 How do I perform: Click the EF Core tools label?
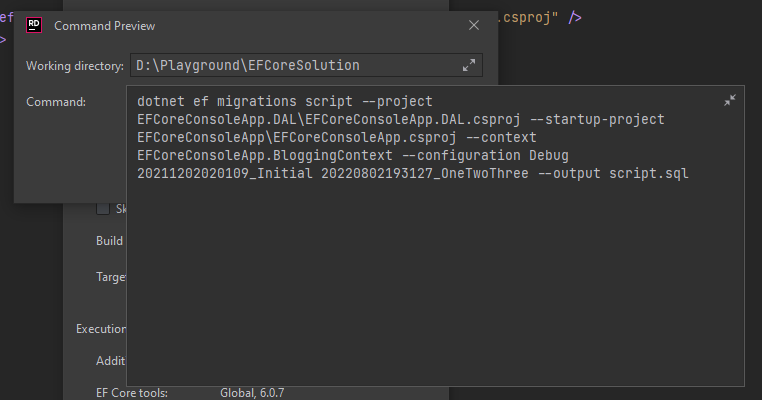click(132, 392)
